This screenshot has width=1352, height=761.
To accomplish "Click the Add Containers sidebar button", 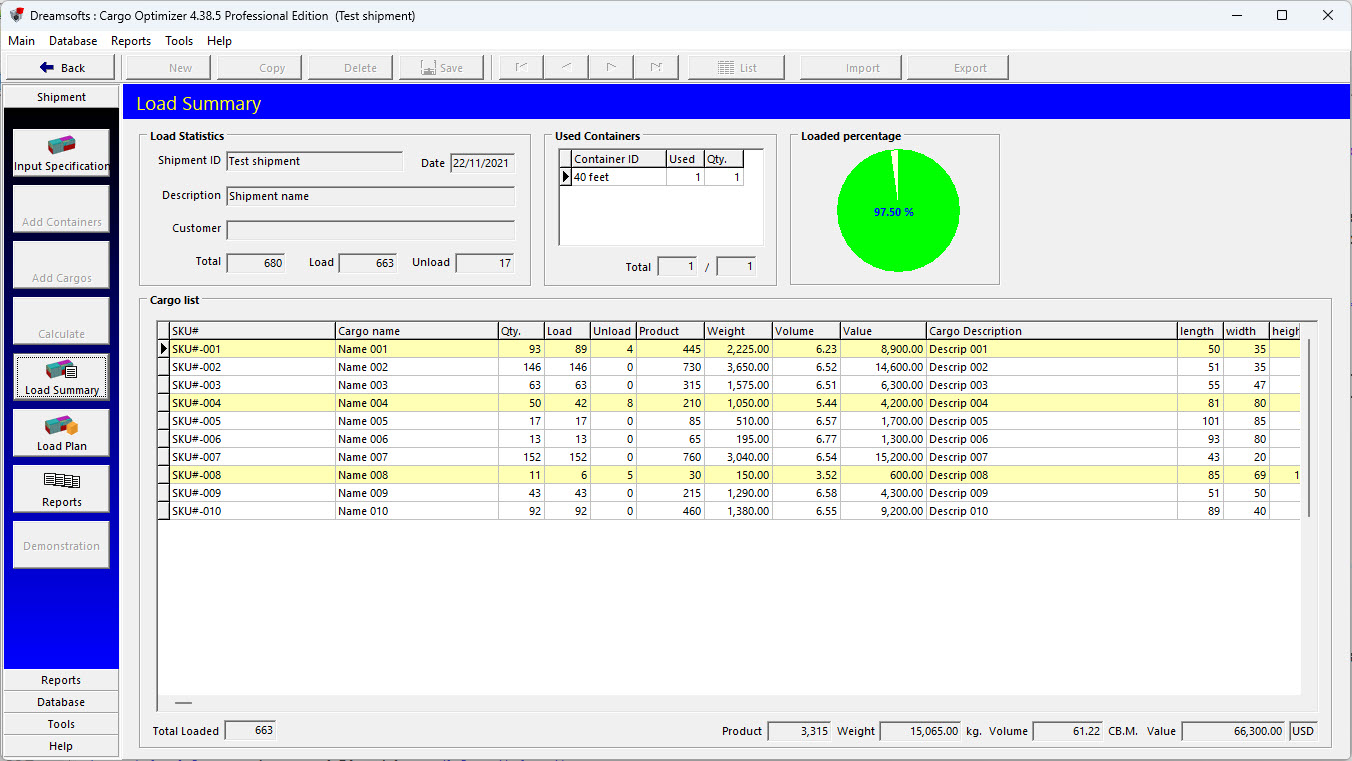I will tap(61, 209).
